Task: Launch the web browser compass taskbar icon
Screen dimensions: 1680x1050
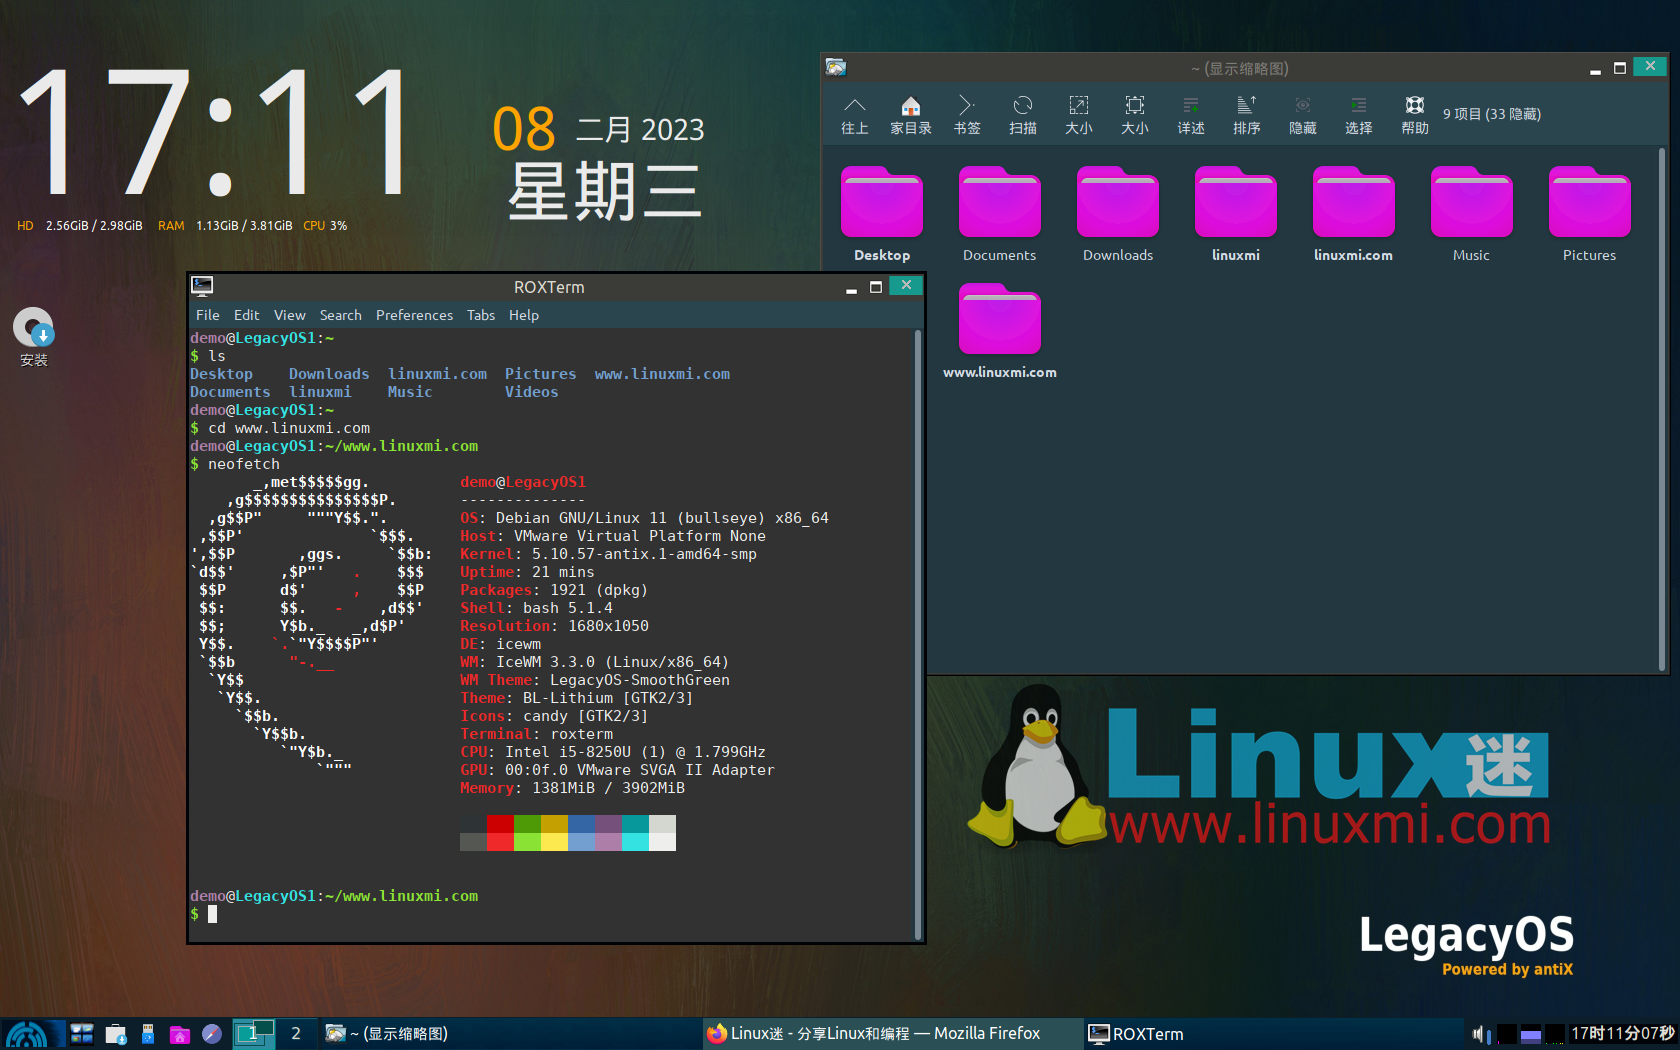Action: 212,1034
